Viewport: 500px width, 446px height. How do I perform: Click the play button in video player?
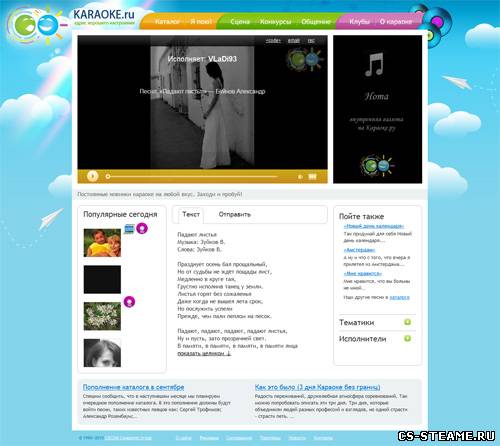pyautogui.click(x=92, y=176)
